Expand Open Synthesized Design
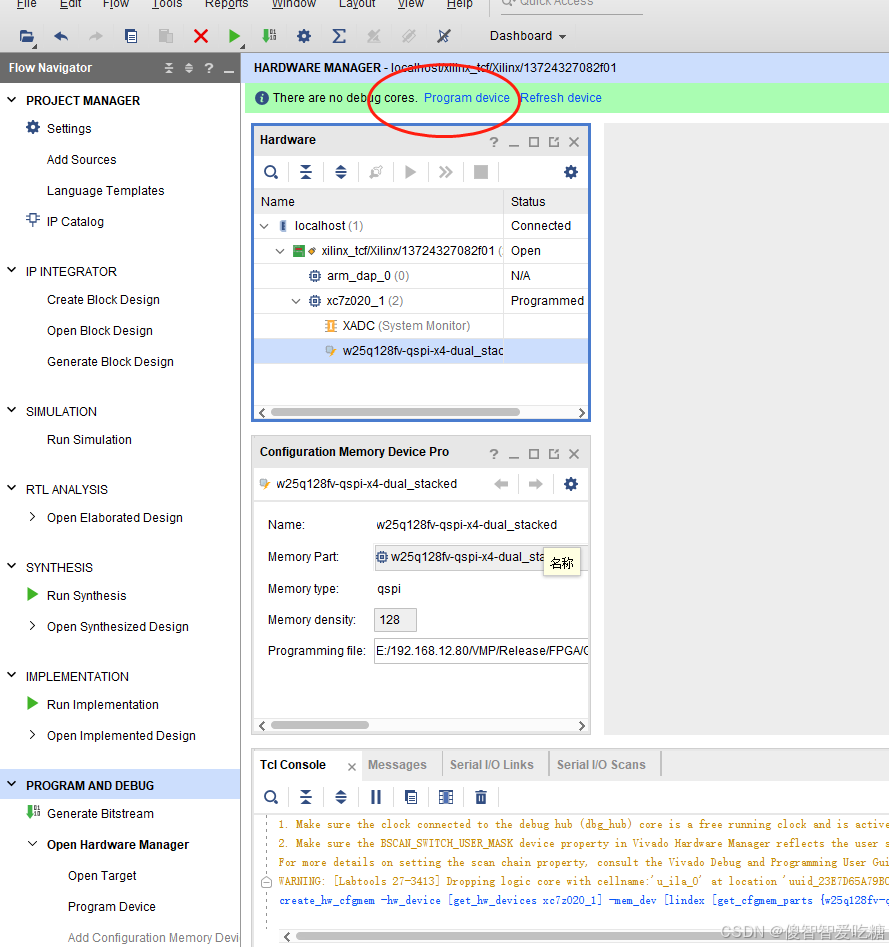This screenshot has height=947, width=889. (x=33, y=626)
